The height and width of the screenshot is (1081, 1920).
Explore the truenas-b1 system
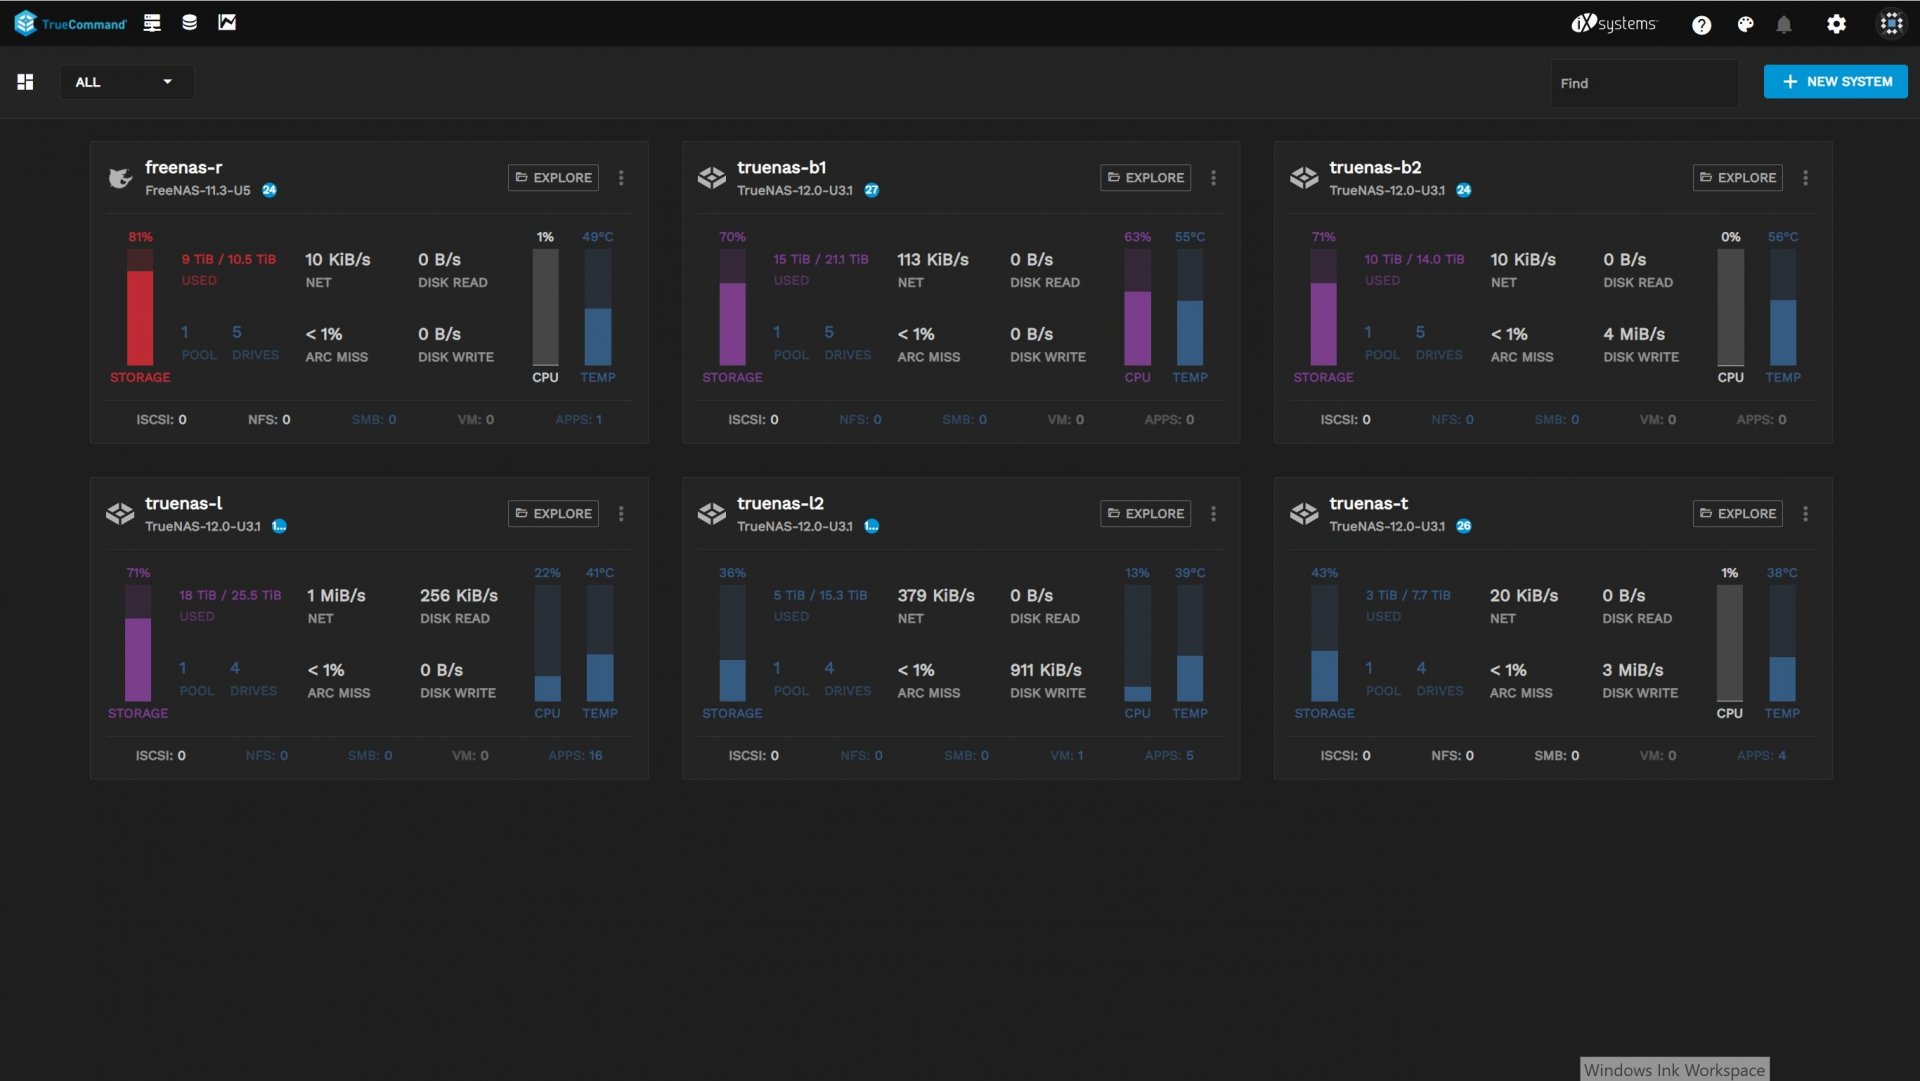point(1145,177)
